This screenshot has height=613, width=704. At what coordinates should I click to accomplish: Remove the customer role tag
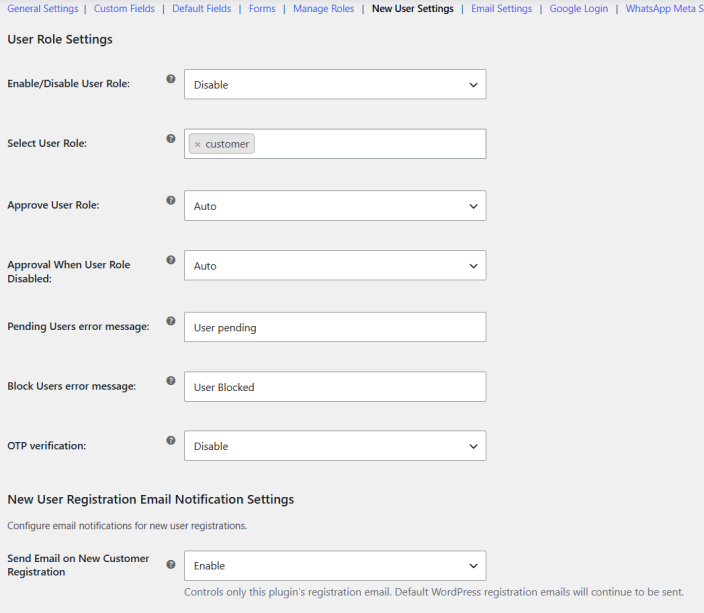pyautogui.click(x=198, y=145)
